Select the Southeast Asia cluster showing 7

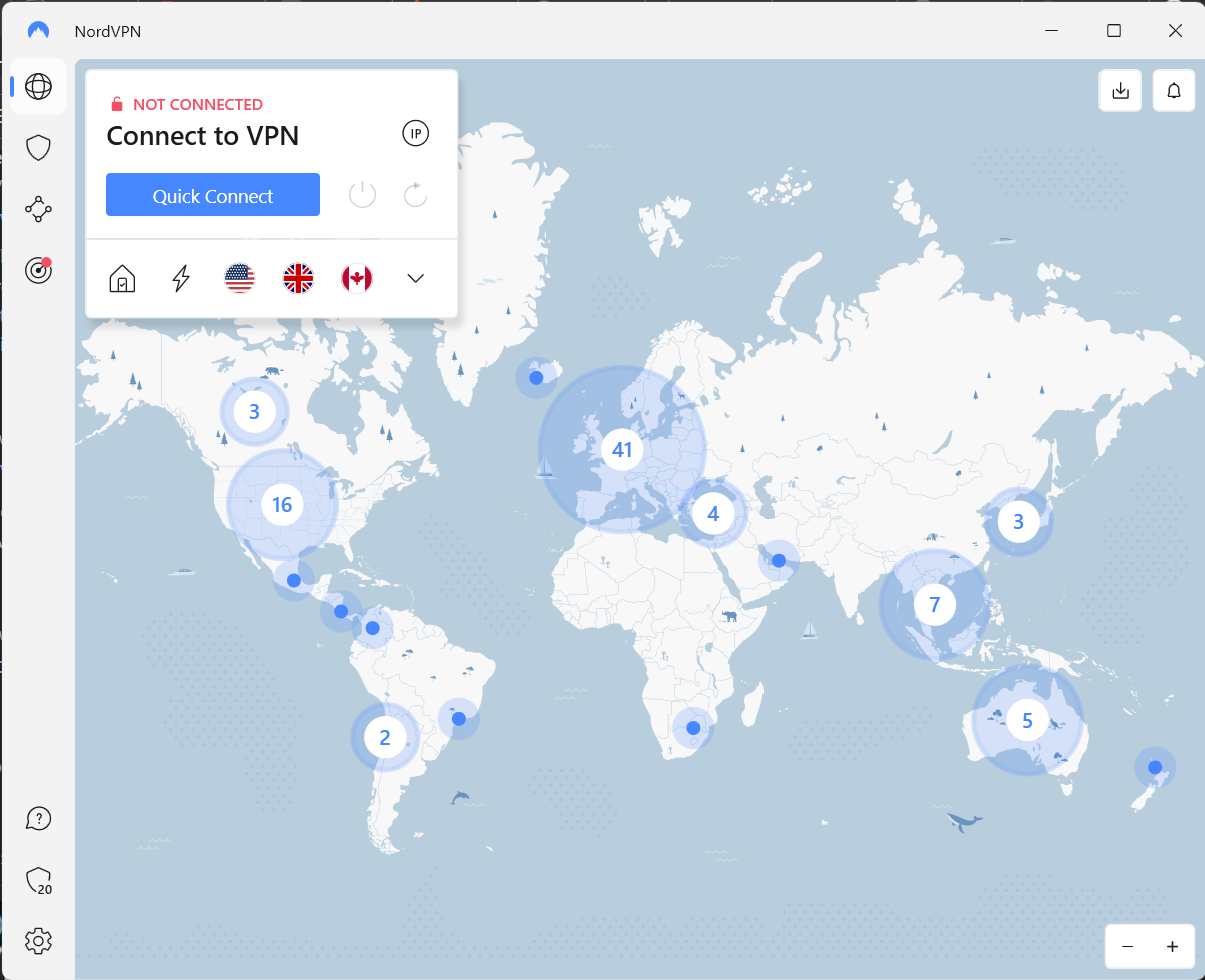tap(935, 604)
